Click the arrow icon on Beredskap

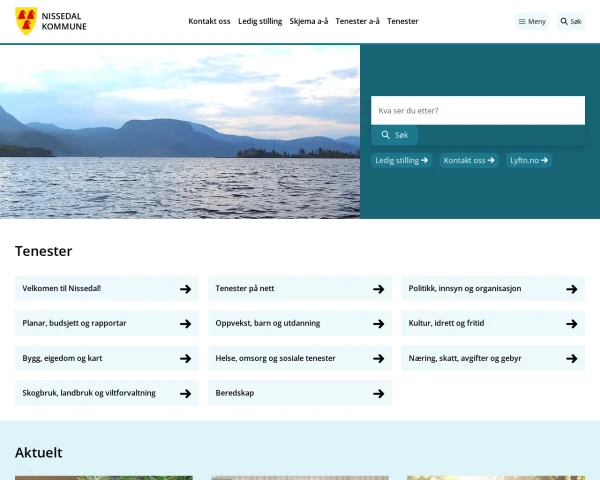[378, 393]
